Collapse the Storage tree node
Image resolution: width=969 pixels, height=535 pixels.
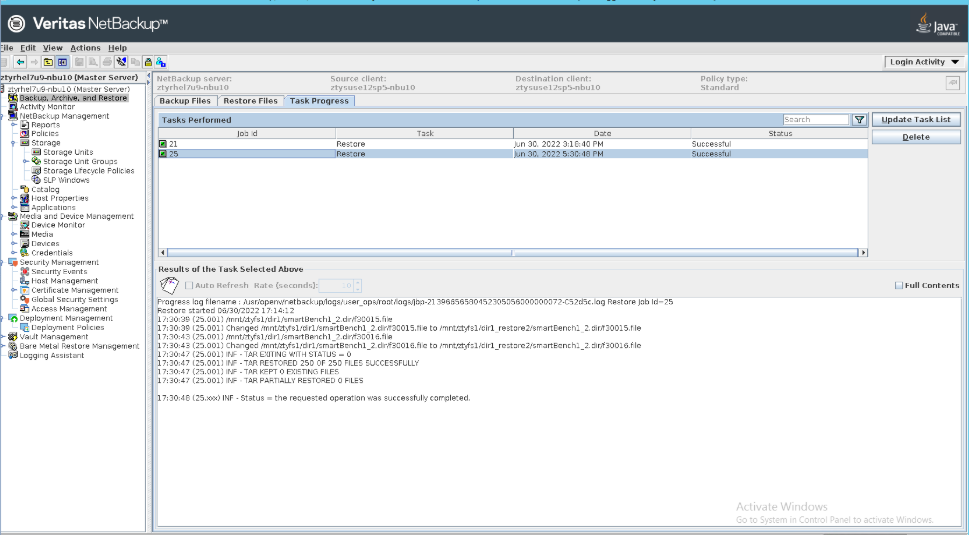point(14,143)
